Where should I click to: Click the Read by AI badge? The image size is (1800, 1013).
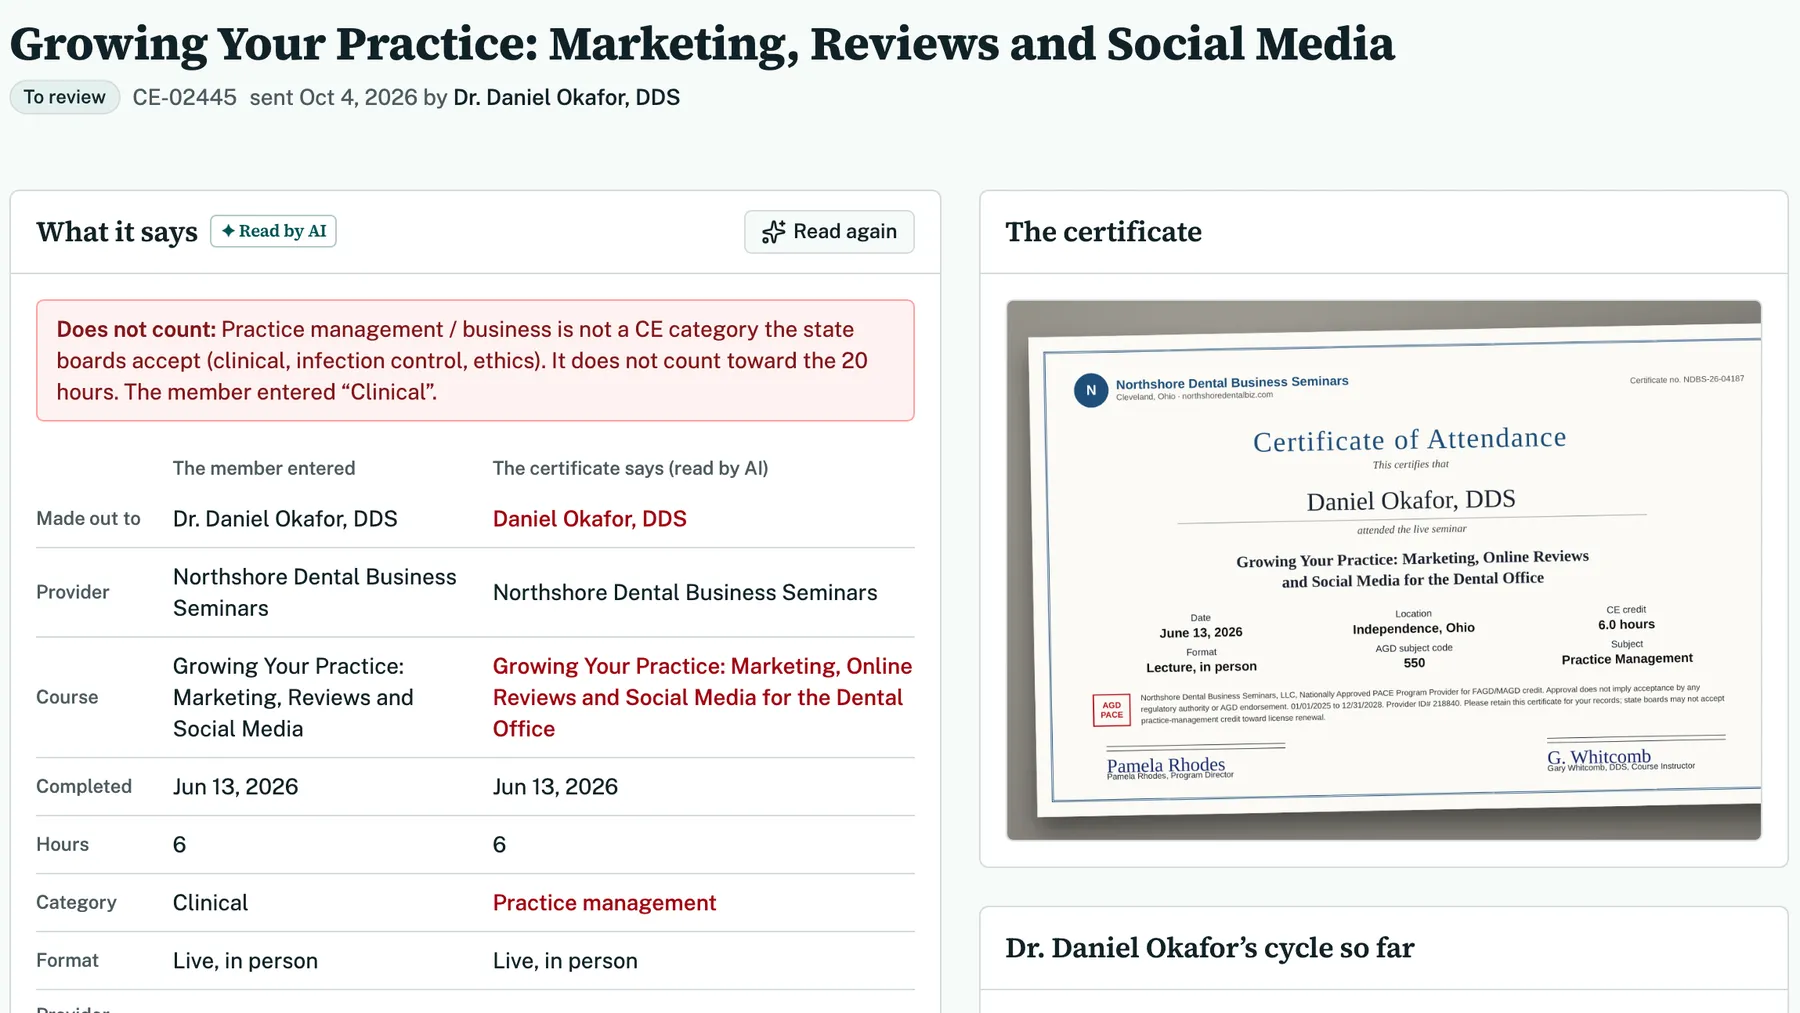273,231
